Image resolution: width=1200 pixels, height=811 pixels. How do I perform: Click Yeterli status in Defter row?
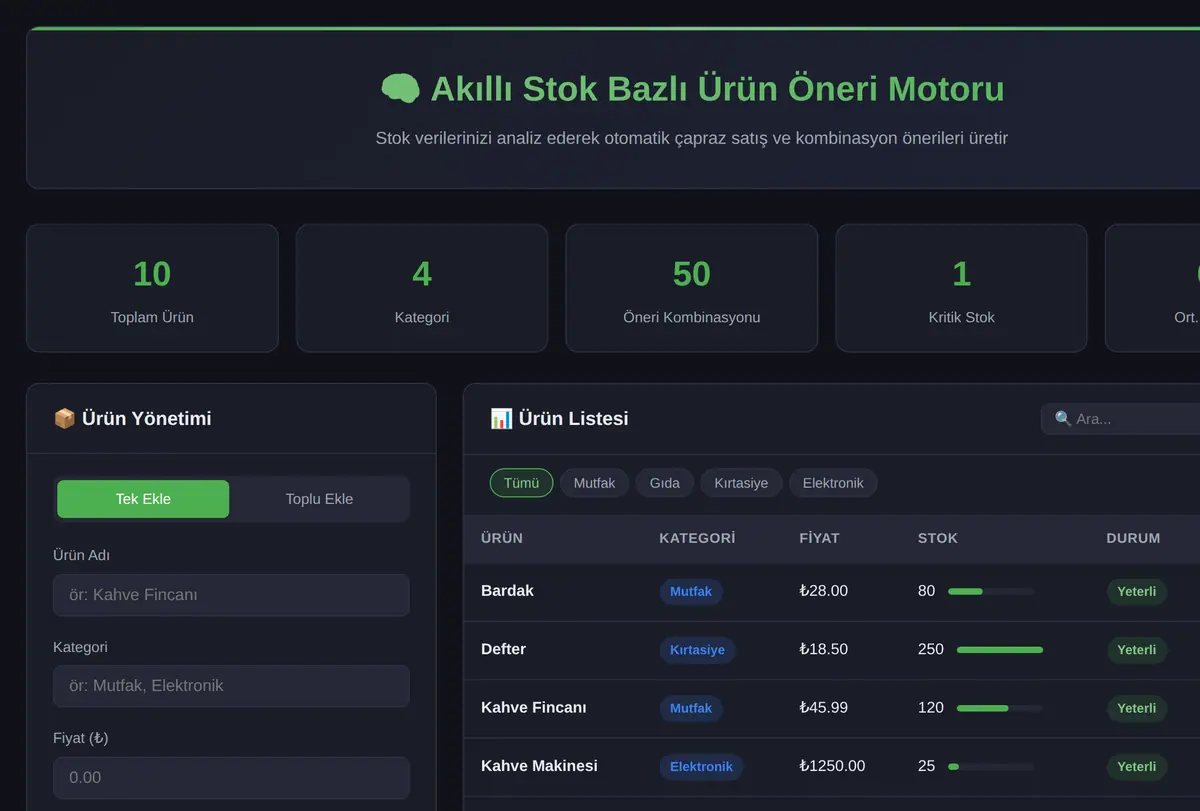coord(1137,650)
